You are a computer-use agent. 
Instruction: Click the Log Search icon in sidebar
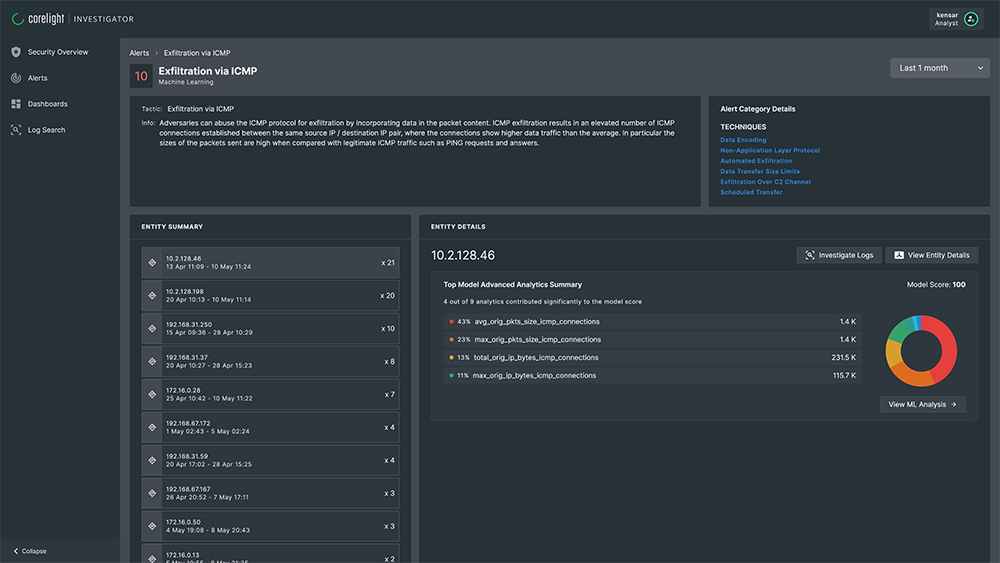coord(16,130)
